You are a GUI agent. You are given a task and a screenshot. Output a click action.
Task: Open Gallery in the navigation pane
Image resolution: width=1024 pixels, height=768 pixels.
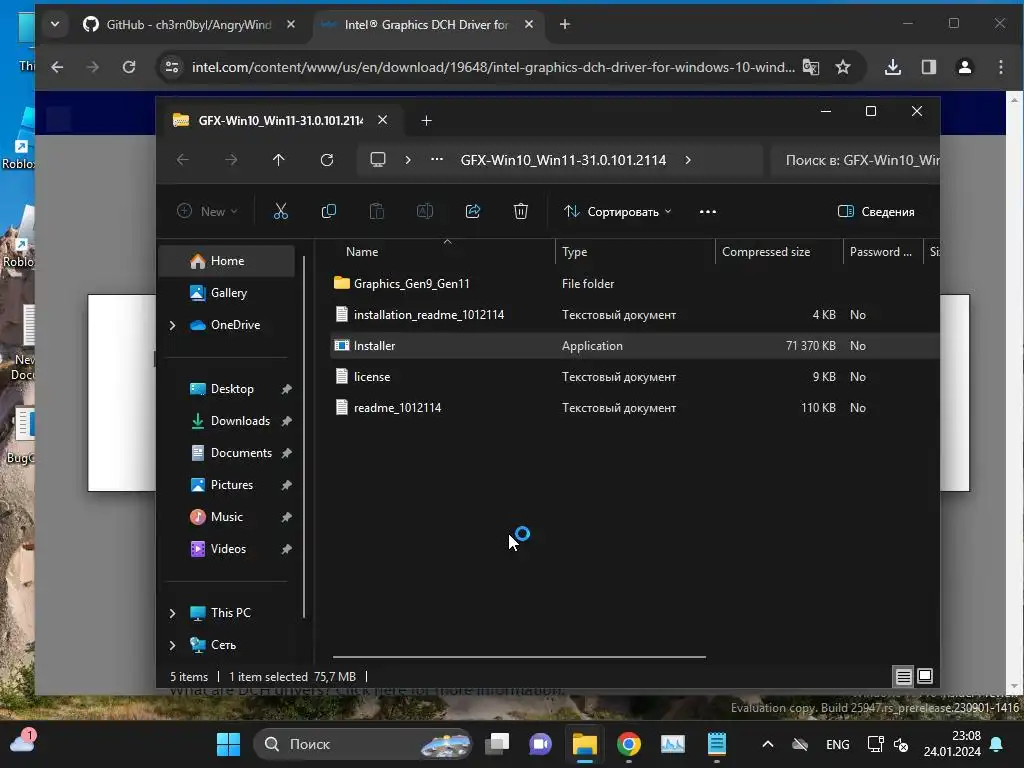pos(228,293)
